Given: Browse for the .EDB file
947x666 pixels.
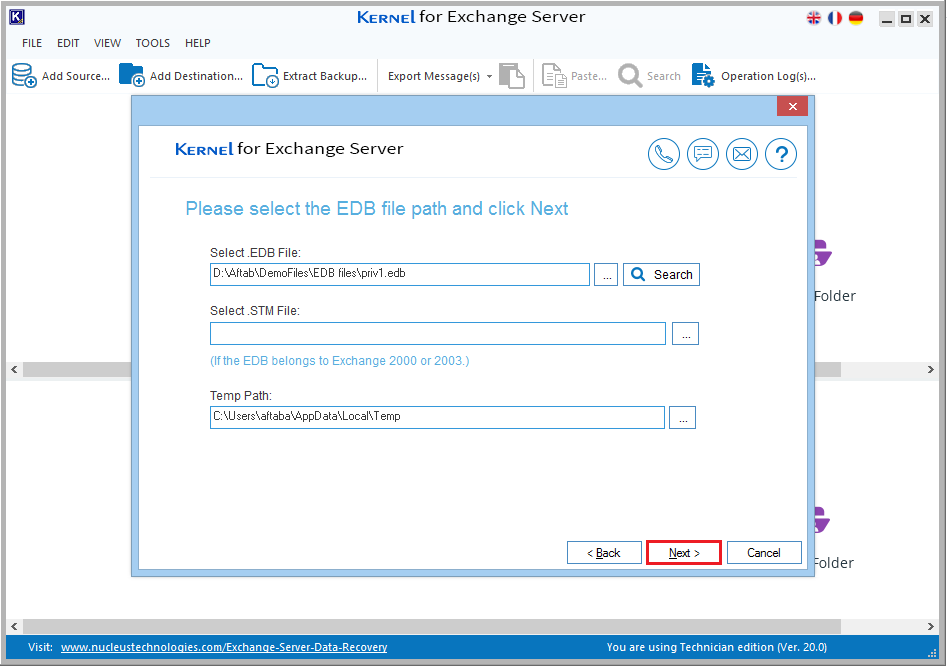Looking at the screenshot, I should [x=606, y=274].
